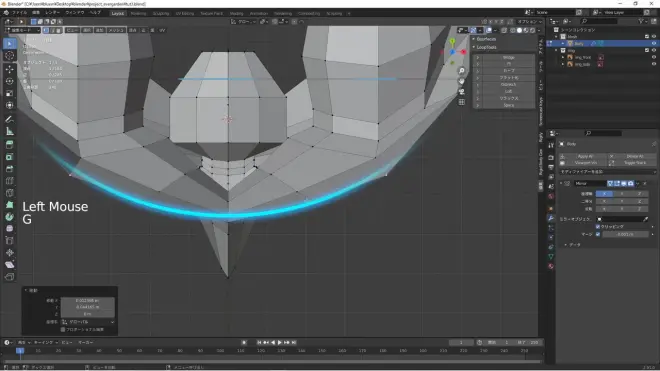Open transform orientation dropdown in header
The width and height of the screenshot is (660, 371).
[x=244, y=21]
